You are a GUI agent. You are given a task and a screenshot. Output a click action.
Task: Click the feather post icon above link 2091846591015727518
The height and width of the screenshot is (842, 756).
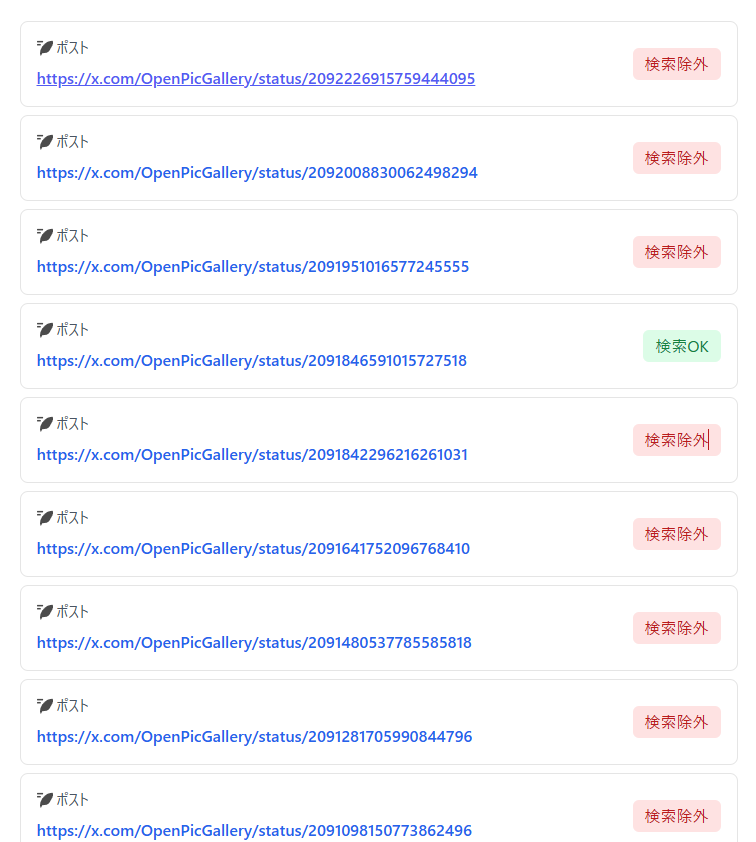tap(45, 329)
